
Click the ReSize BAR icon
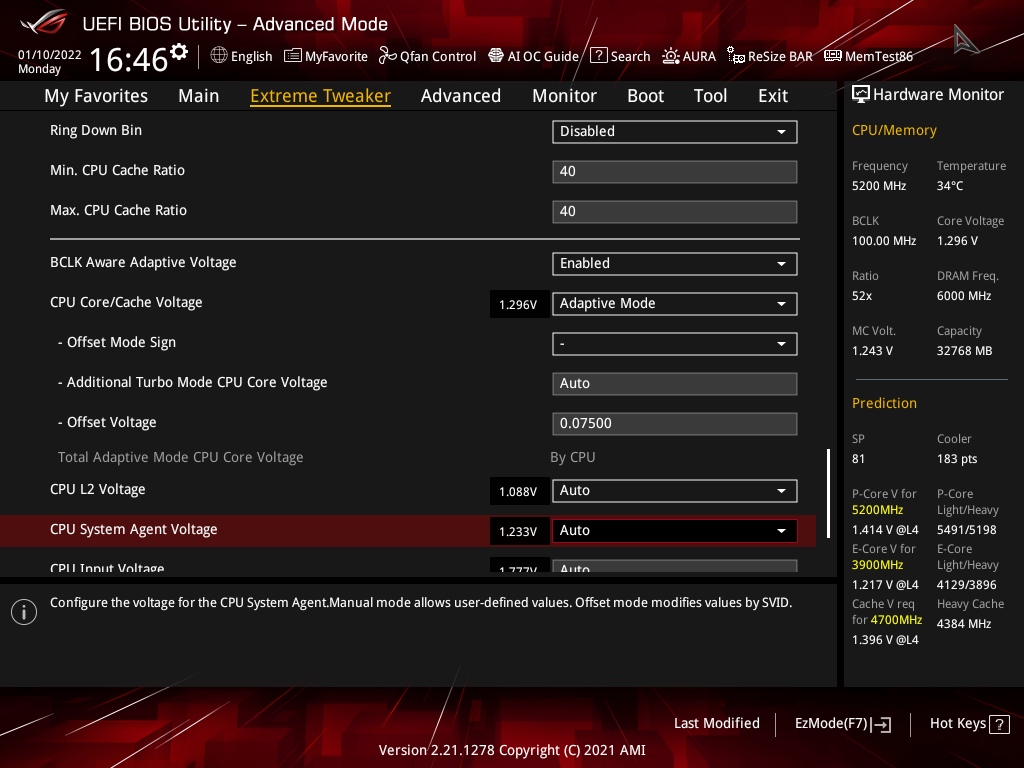click(736, 56)
